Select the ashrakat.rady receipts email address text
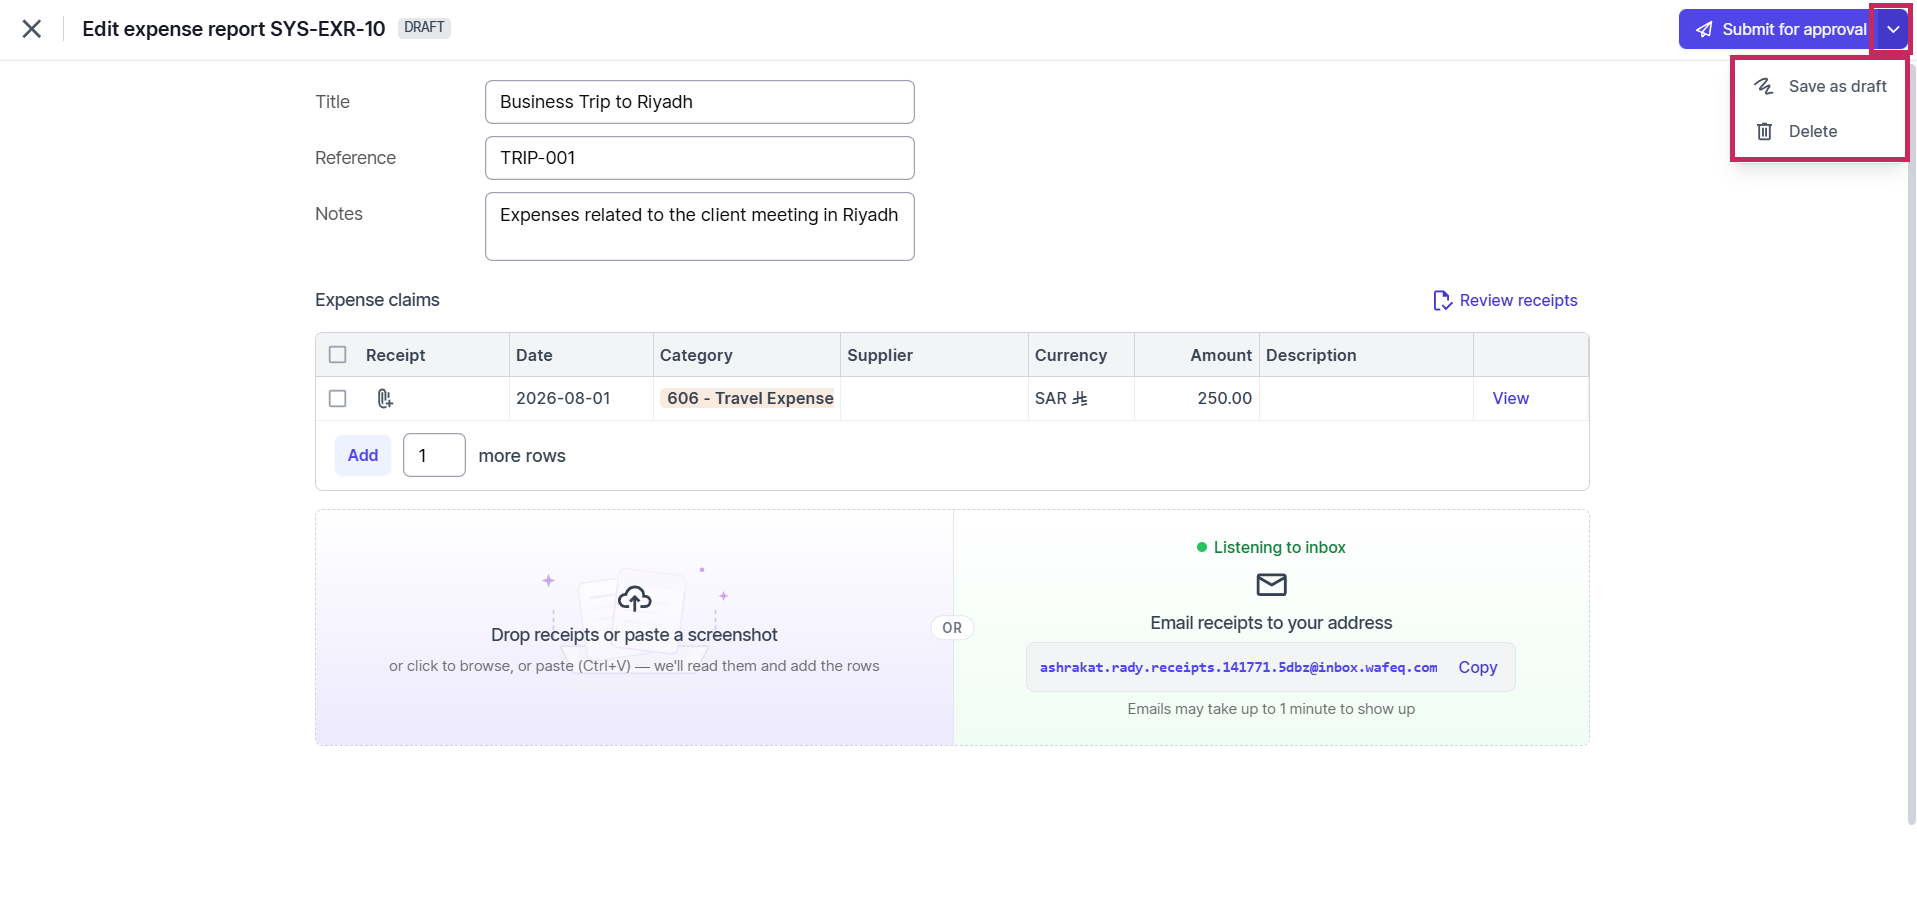Viewport: 1917px width, 906px height. click(1238, 667)
